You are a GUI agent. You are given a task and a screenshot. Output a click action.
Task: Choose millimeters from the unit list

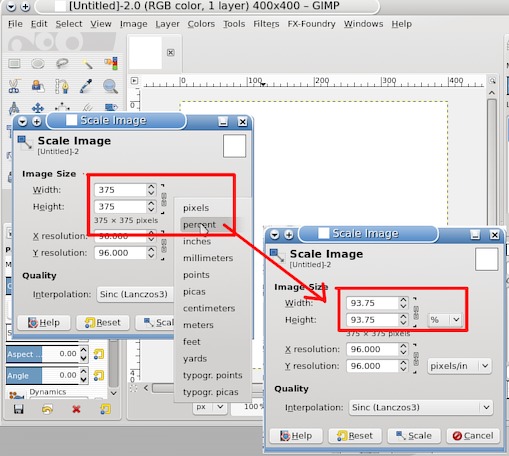[208, 258]
